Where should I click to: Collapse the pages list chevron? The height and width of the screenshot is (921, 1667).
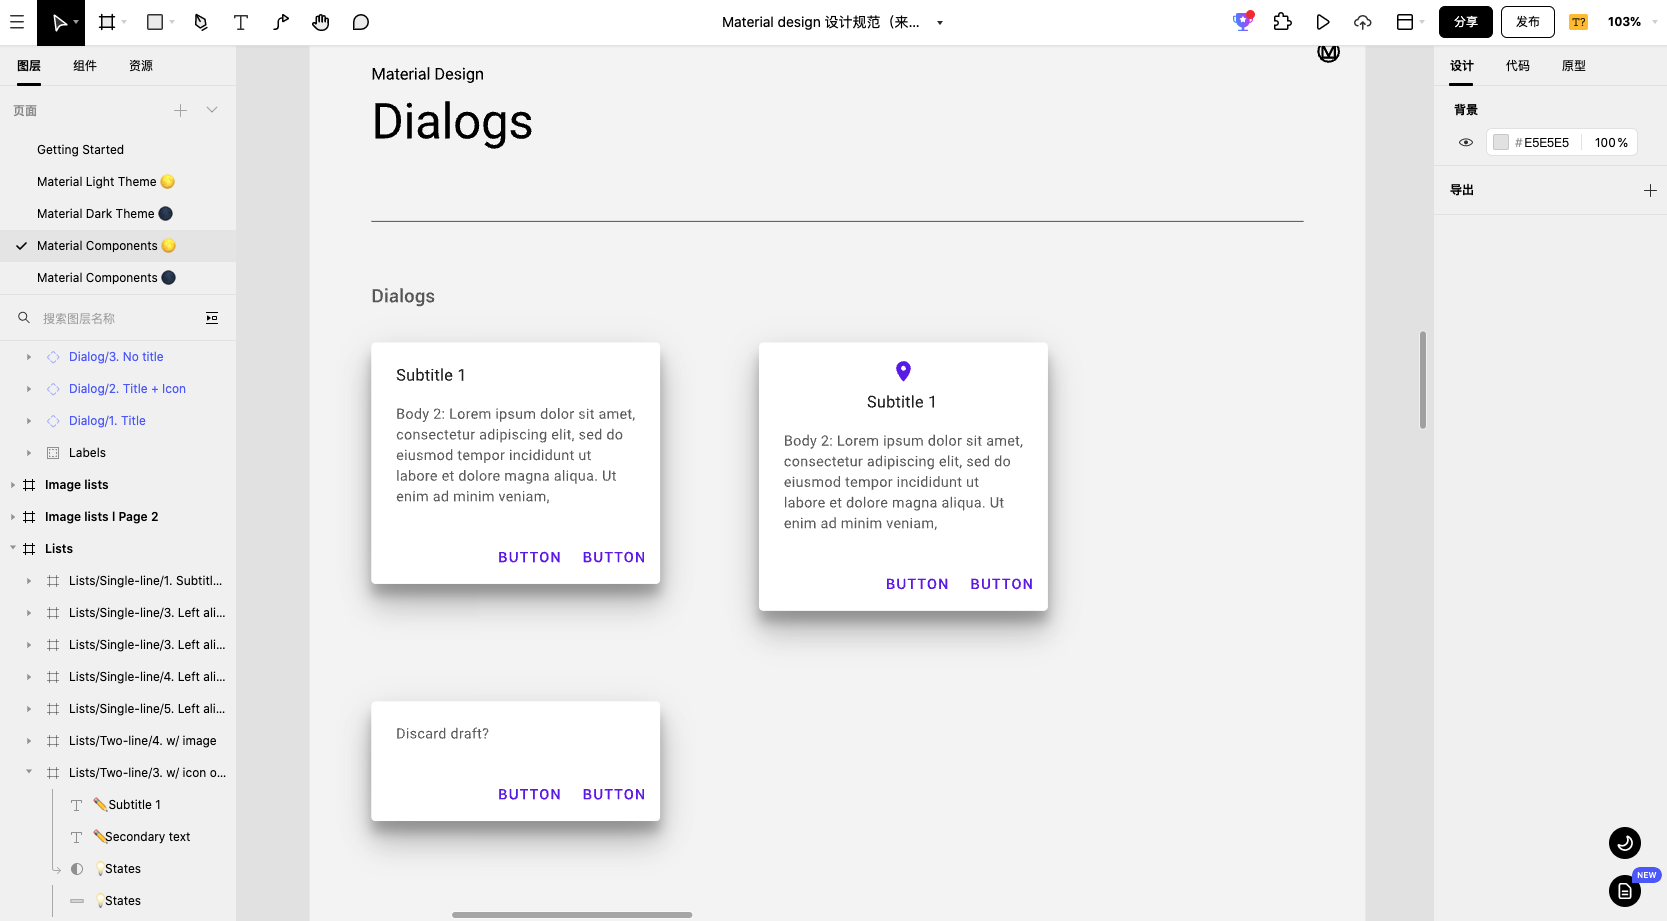(212, 110)
